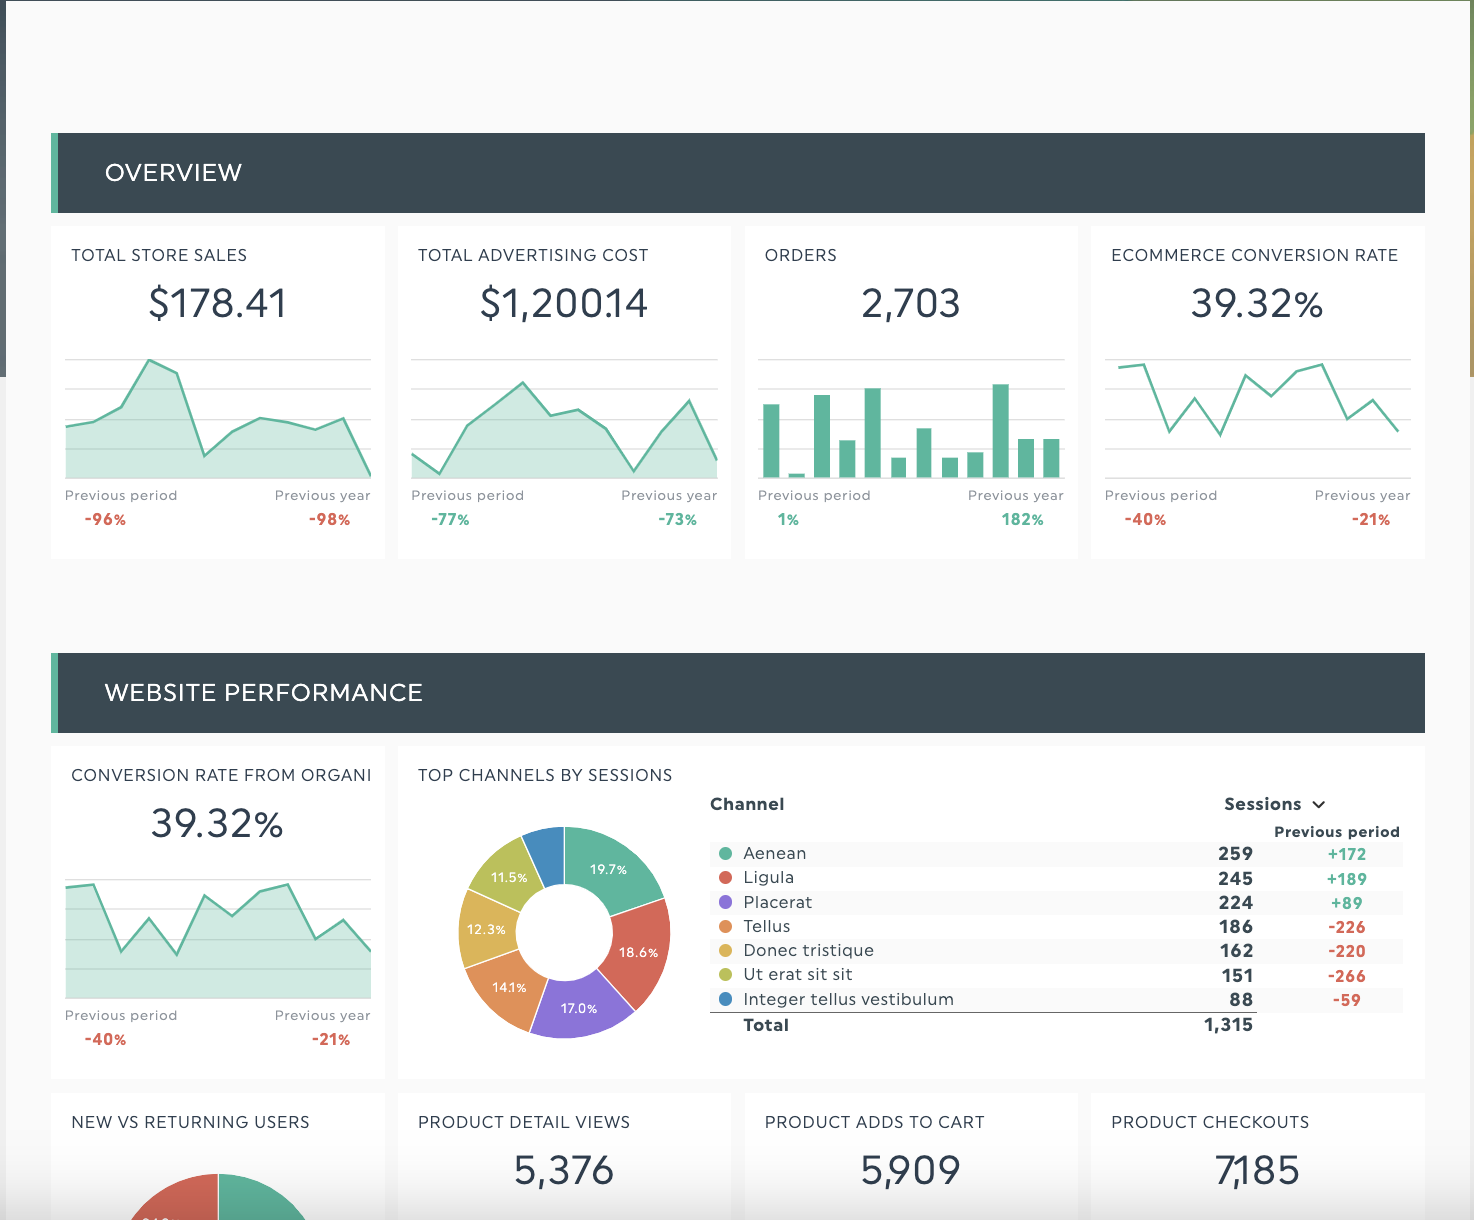The image size is (1474, 1220).
Task: Click the -96% previous period sales change
Action: click(x=105, y=520)
